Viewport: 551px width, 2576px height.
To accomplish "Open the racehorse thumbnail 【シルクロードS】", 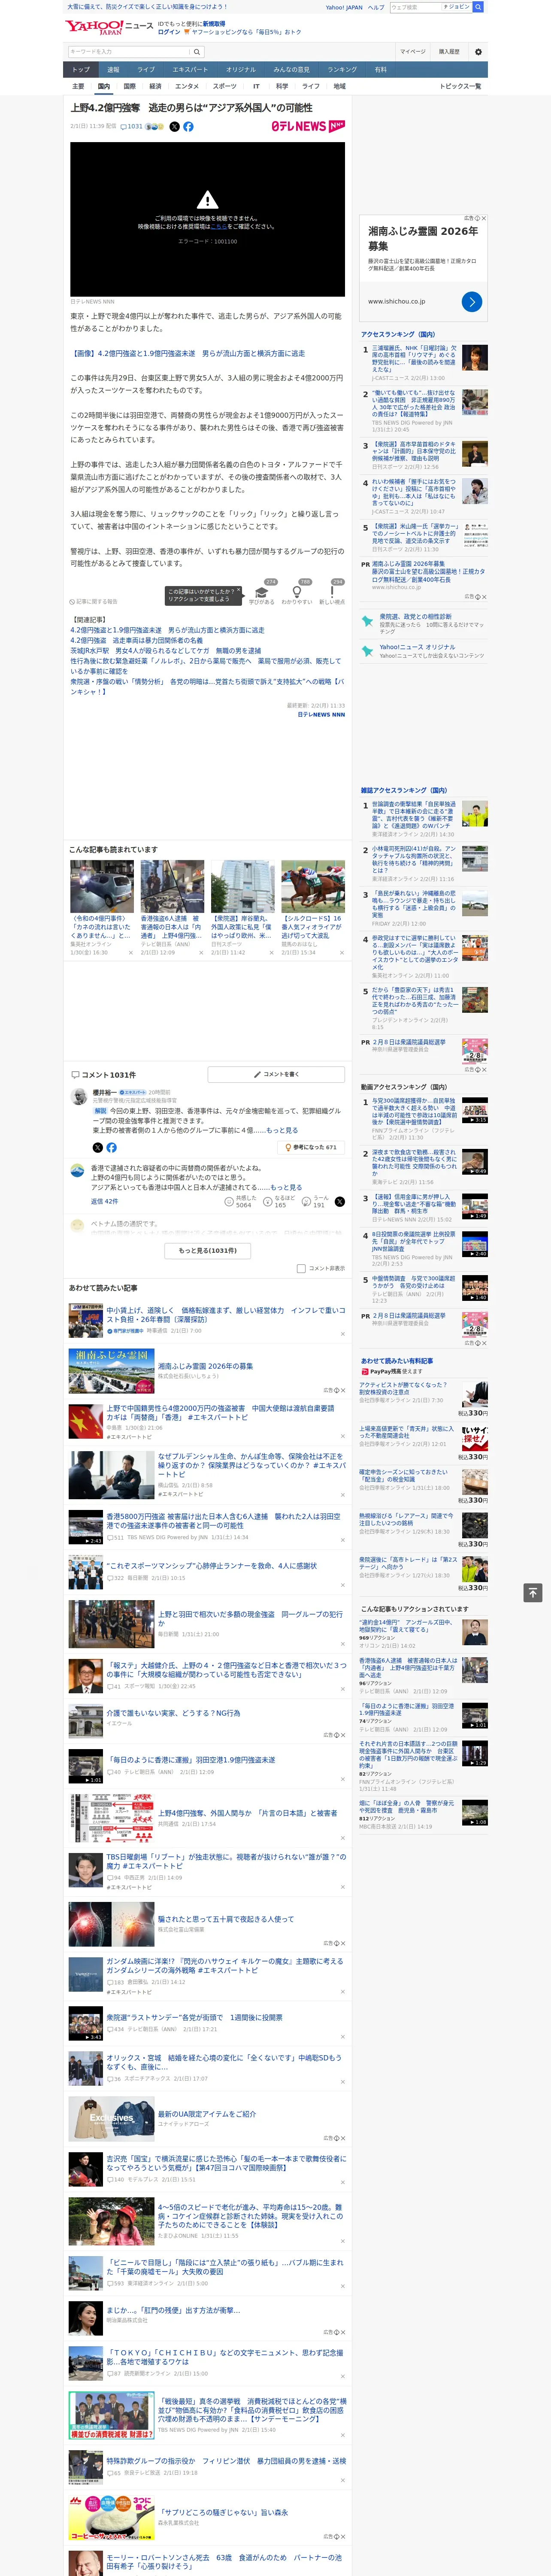I will click(313, 886).
